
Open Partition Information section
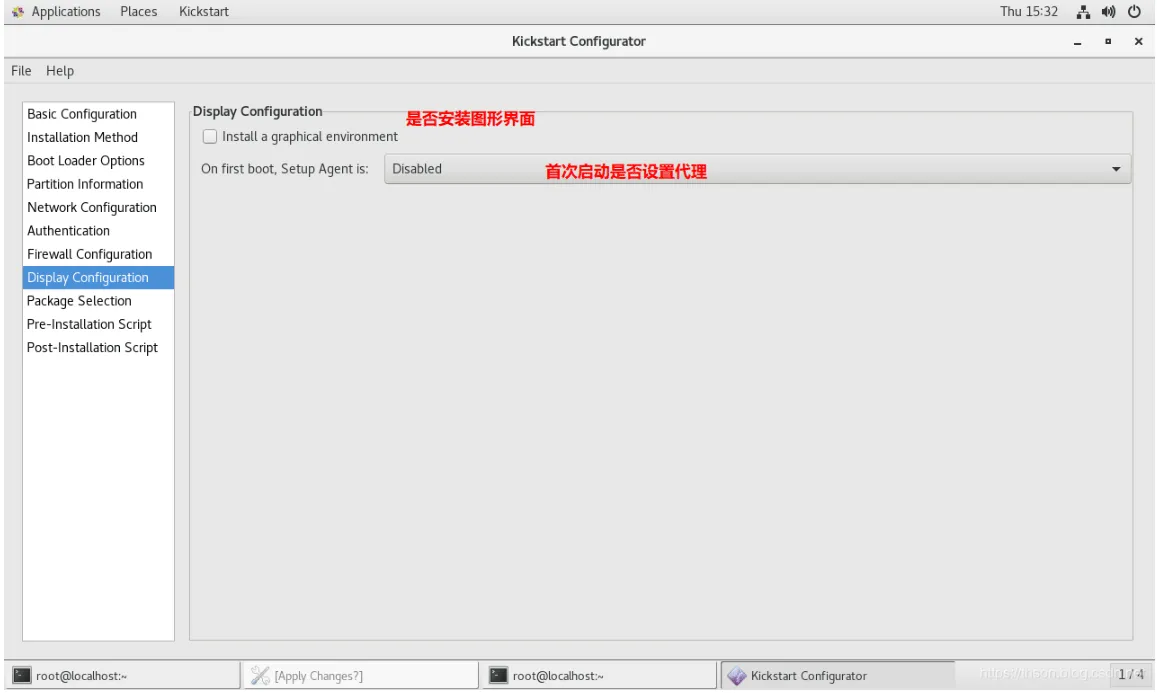[98, 184]
